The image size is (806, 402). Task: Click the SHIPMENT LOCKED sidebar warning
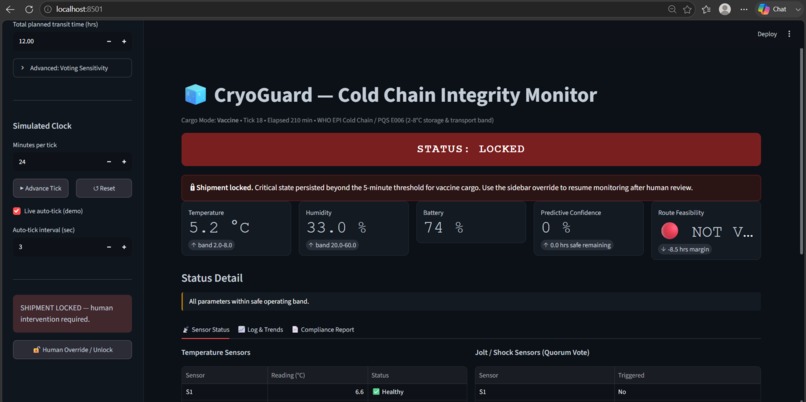coord(72,314)
